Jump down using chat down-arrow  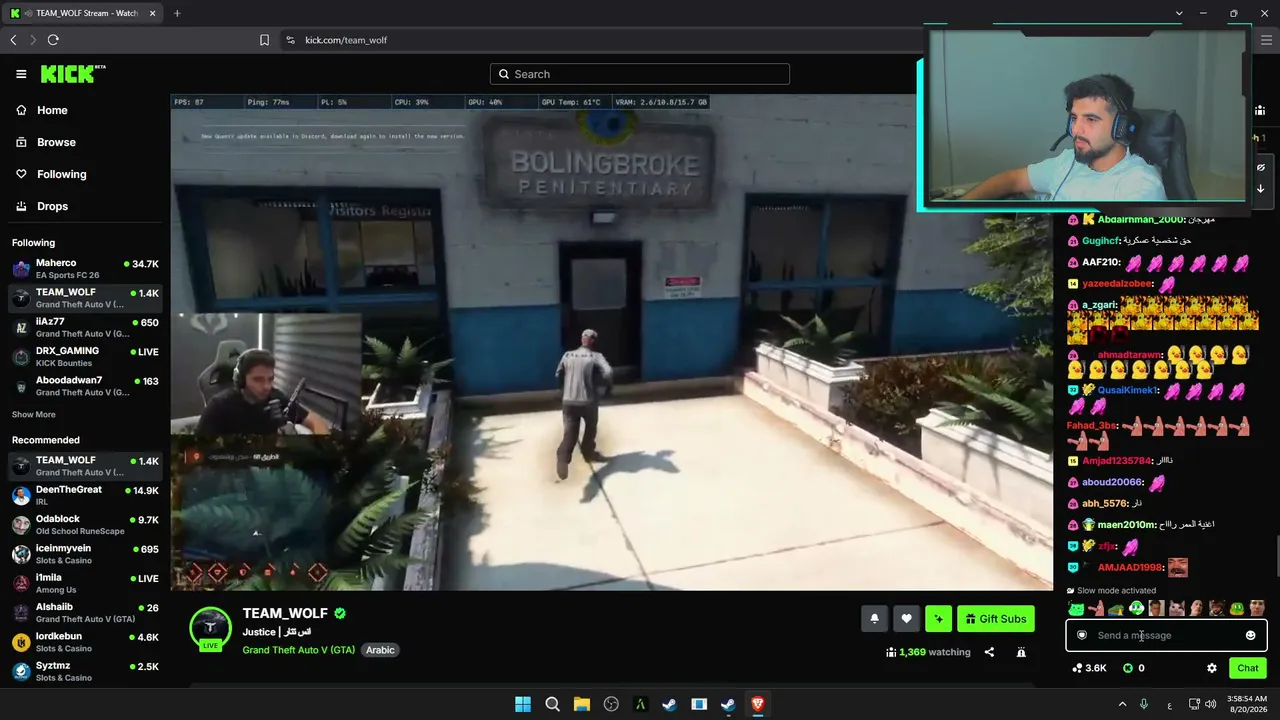1261,188
